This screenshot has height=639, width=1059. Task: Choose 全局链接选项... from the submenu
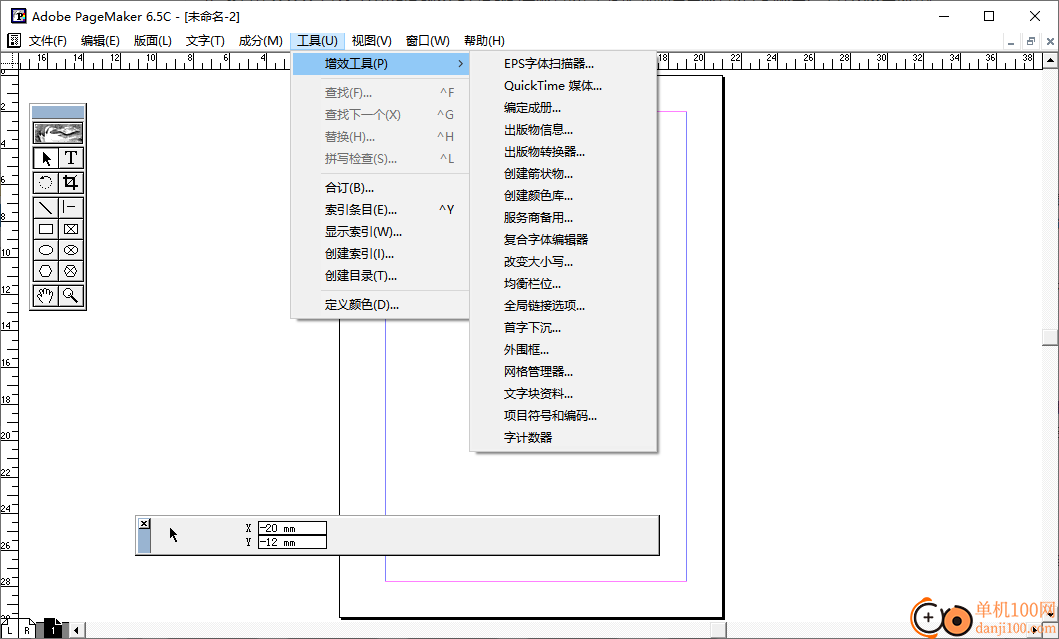point(563,305)
